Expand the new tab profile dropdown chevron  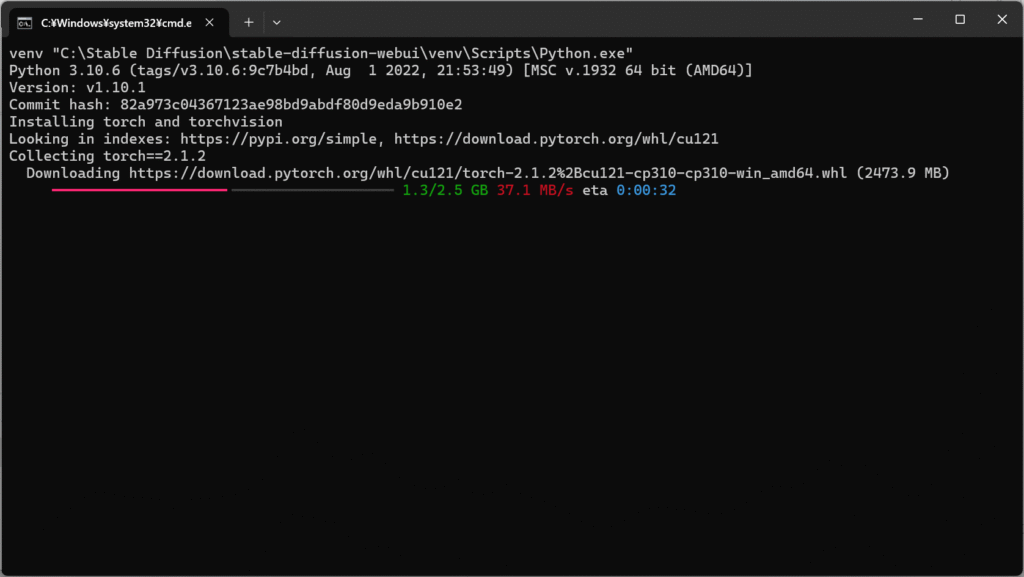point(277,23)
